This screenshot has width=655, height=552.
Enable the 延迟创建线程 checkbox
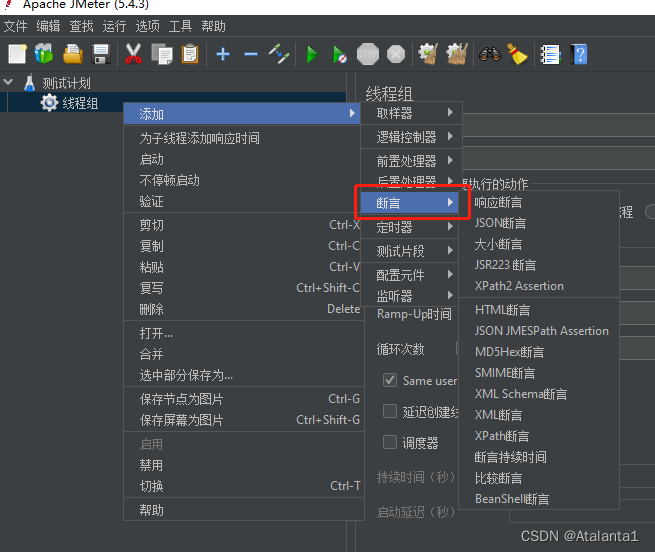390,411
